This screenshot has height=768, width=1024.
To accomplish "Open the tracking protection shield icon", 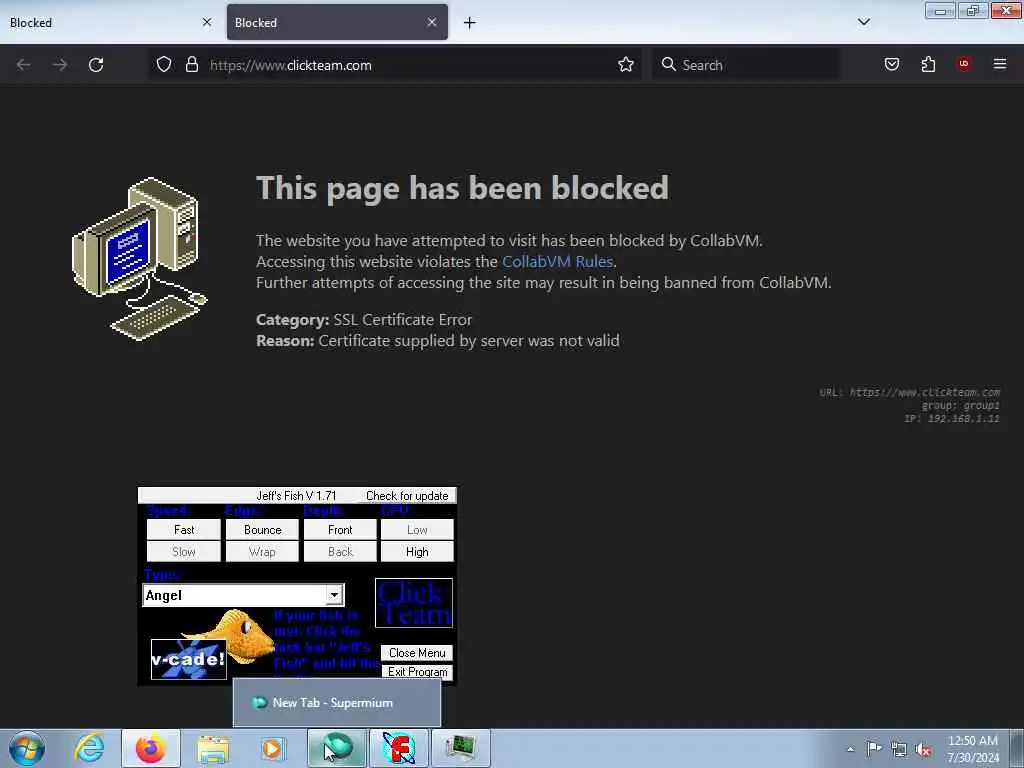I will (x=164, y=64).
